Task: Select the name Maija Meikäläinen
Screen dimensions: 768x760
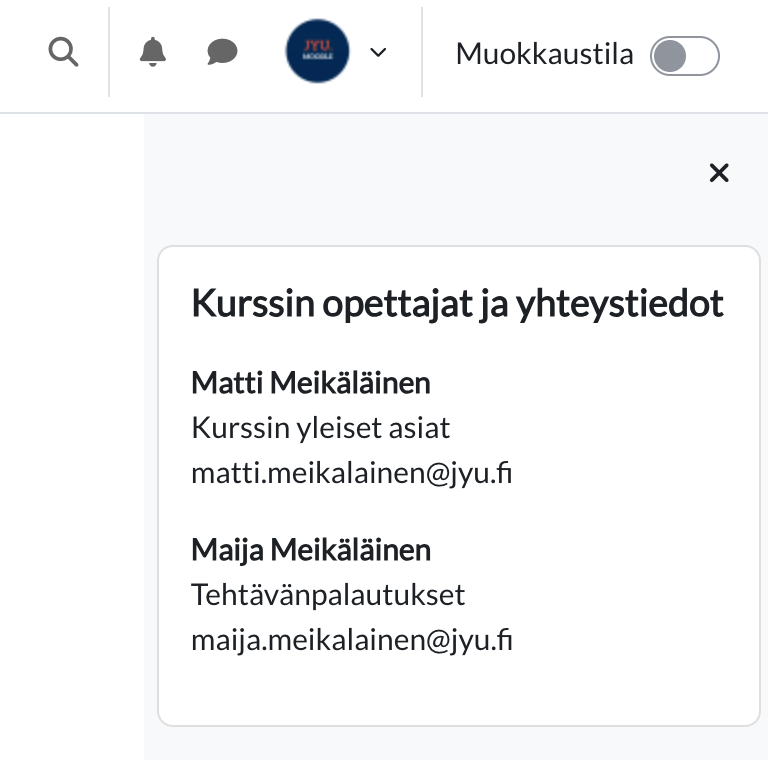Action: click(x=310, y=549)
